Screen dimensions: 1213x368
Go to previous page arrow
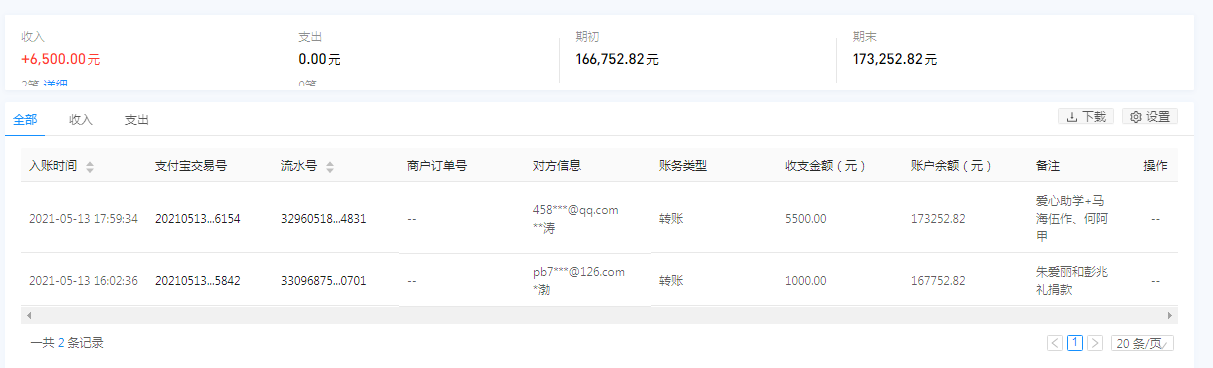point(1055,343)
